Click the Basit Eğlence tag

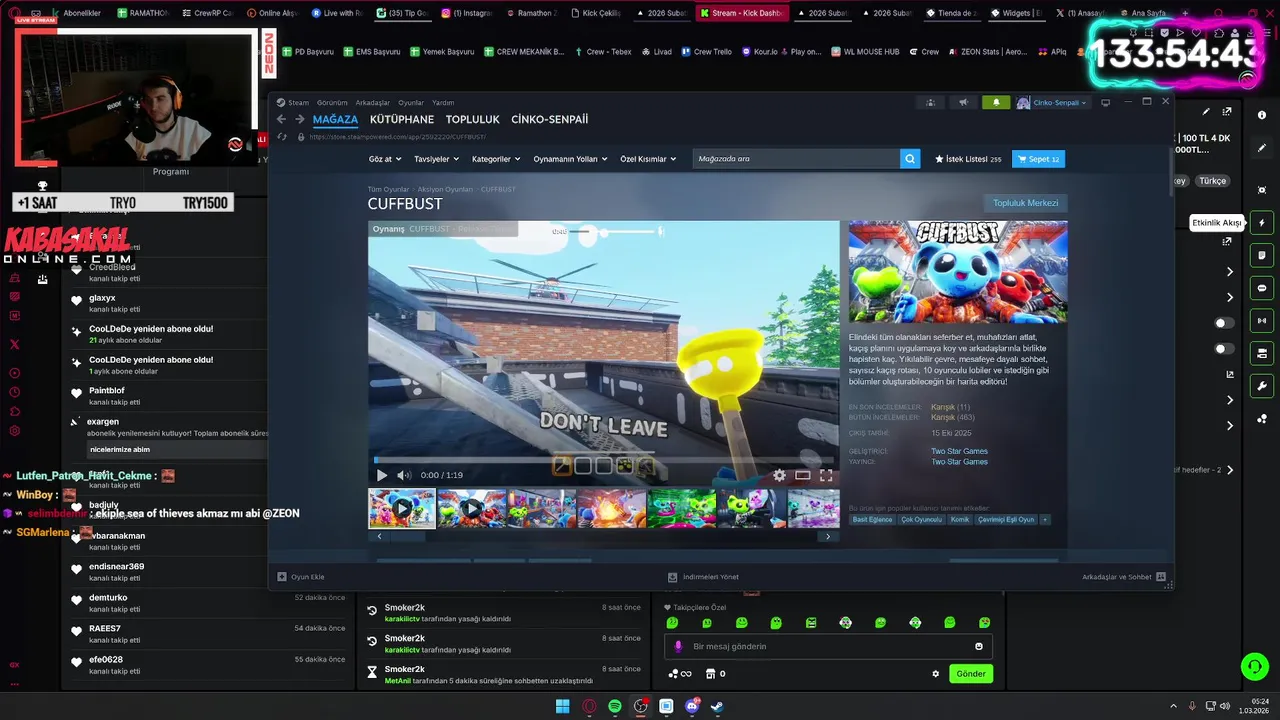(872, 519)
